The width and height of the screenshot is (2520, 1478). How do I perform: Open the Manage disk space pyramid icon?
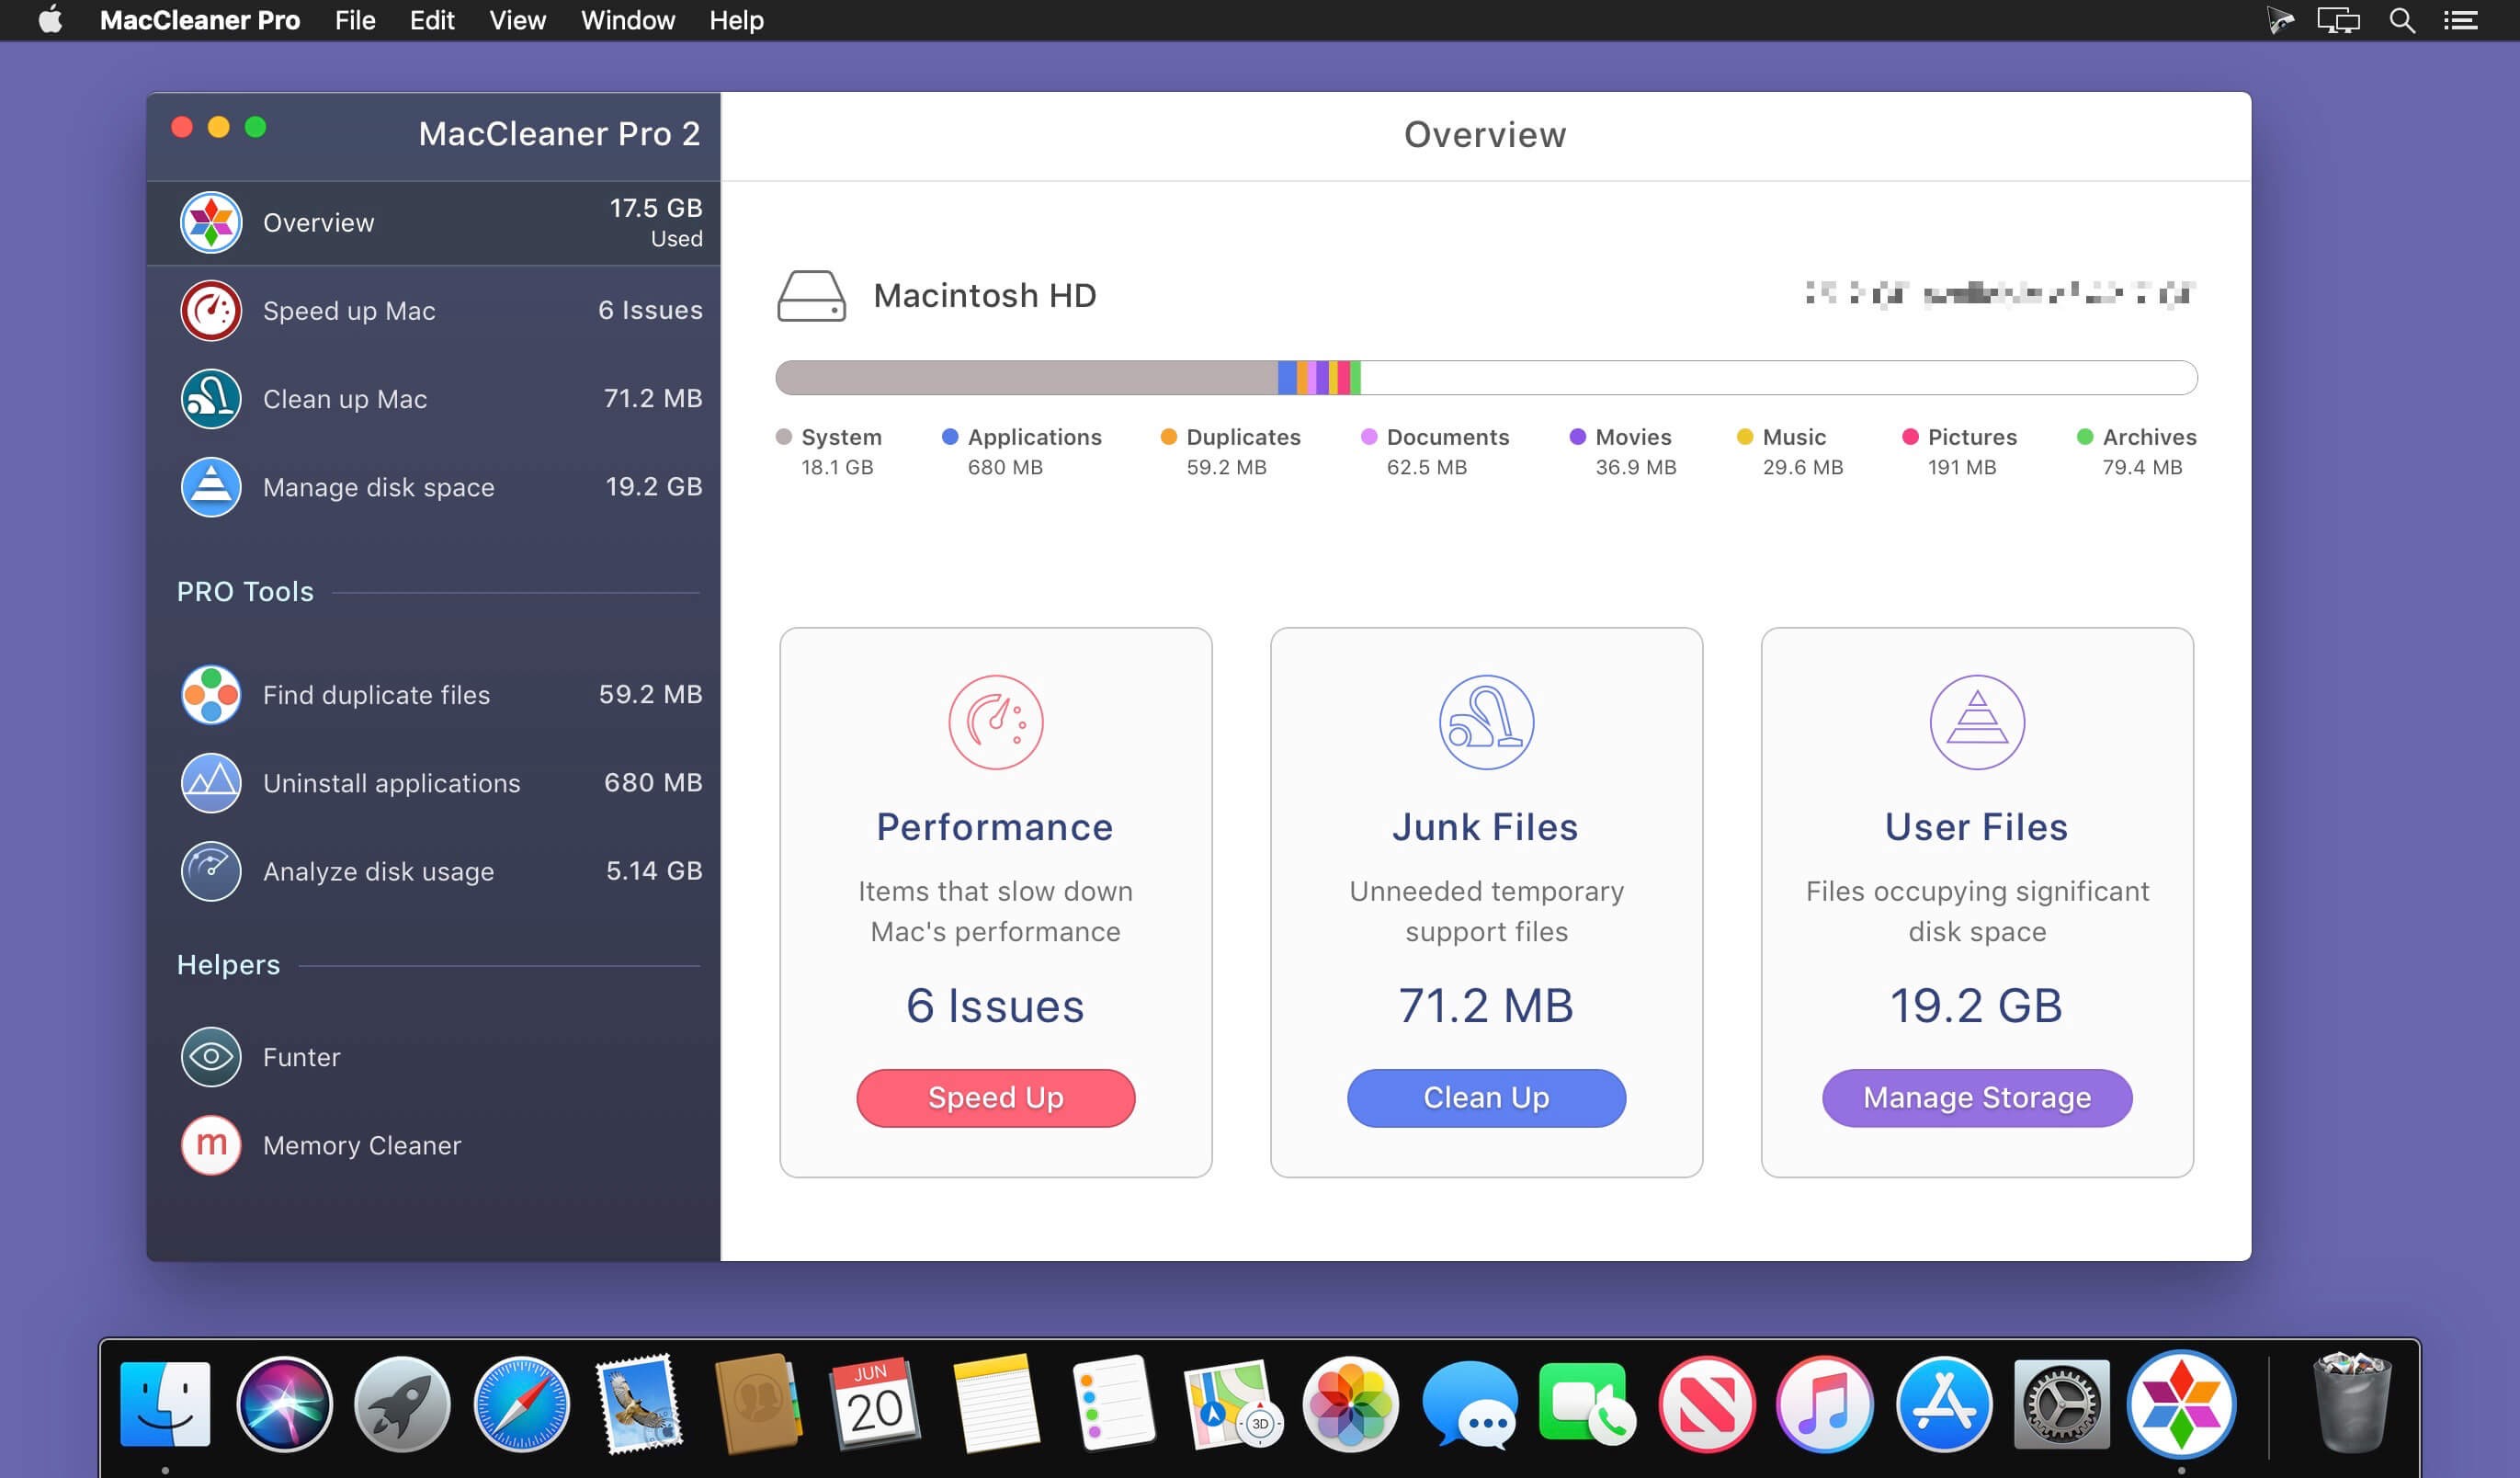[x=211, y=487]
